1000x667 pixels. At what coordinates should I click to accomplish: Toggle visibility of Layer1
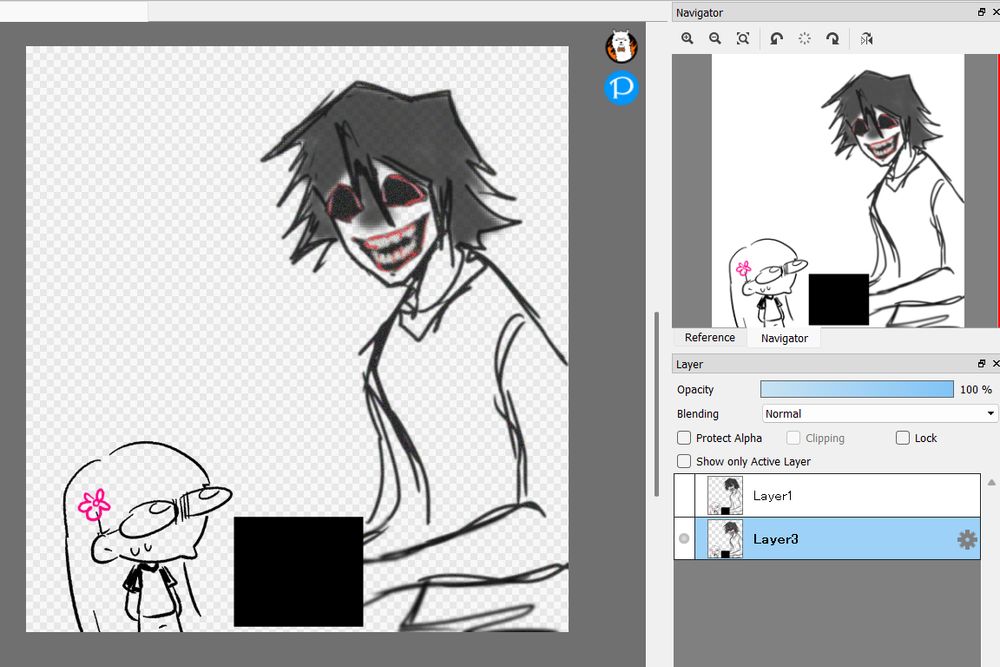click(x=684, y=495)
